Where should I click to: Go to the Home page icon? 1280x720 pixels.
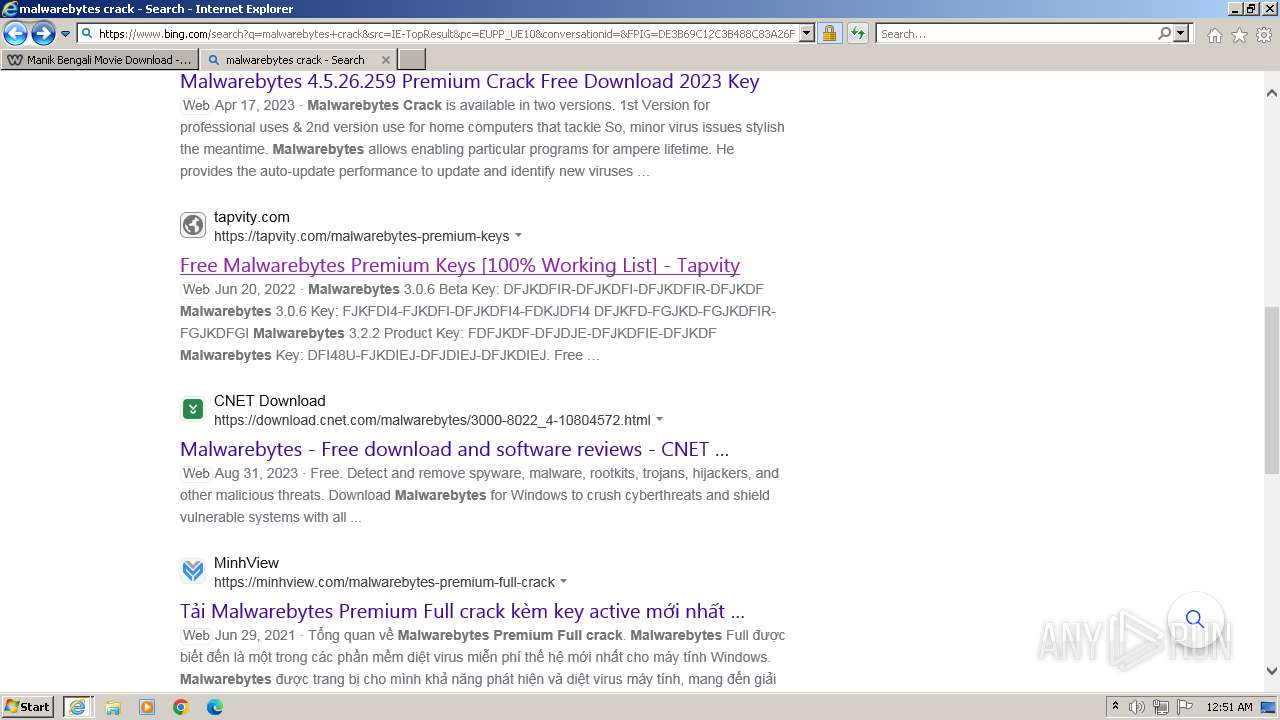[1214, 35]
